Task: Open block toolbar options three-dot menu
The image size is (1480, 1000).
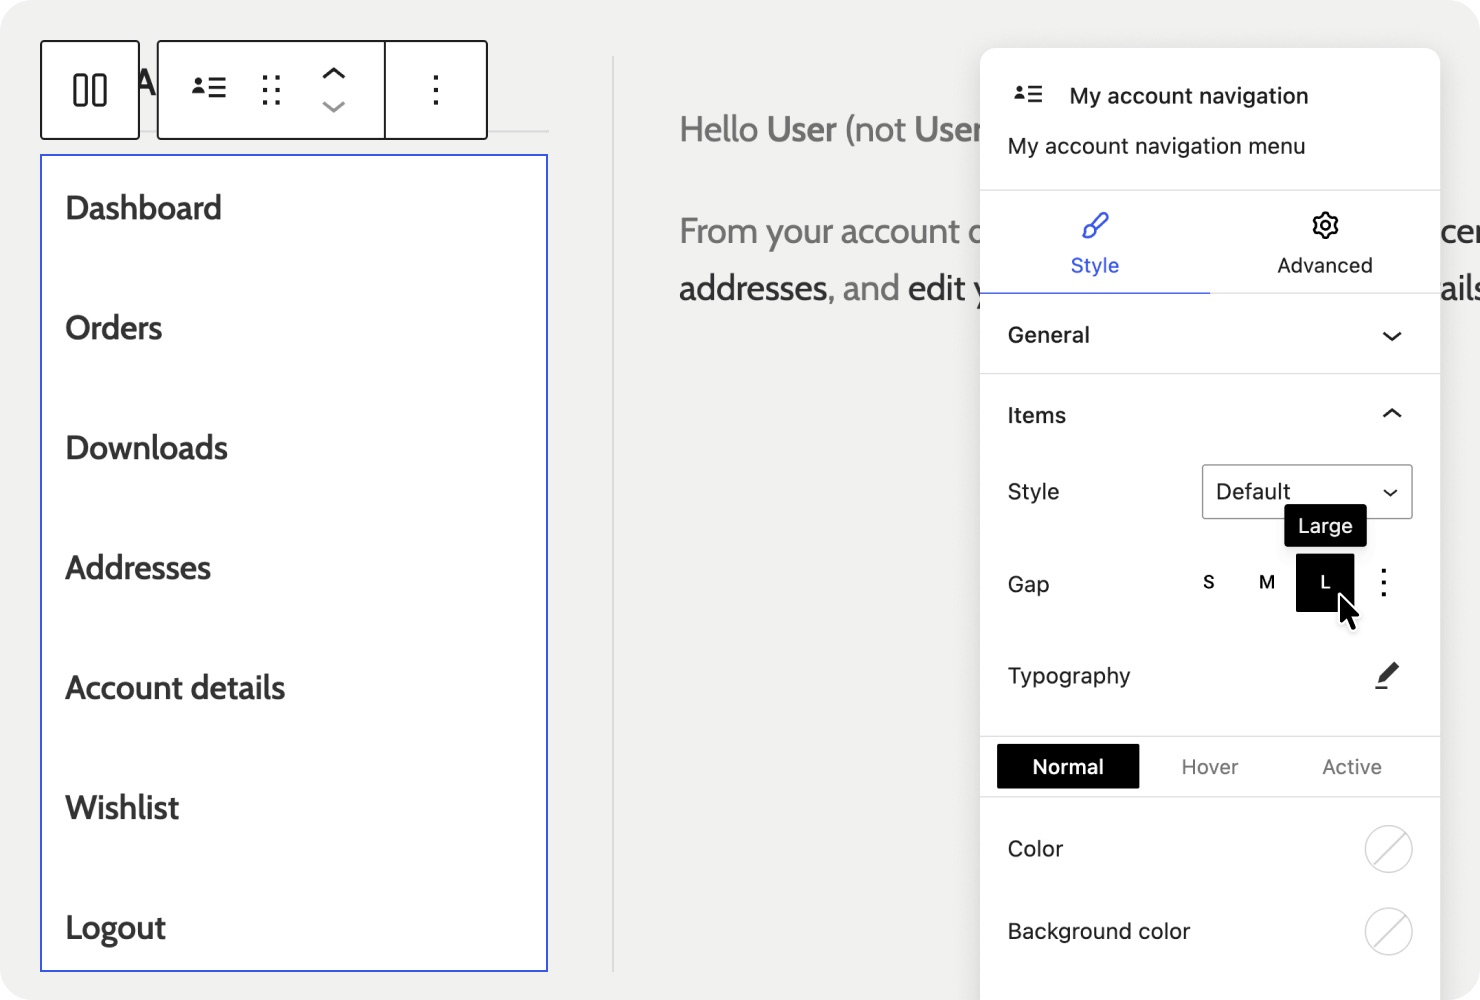Action: pyautogui.click(x=436, y=90)
